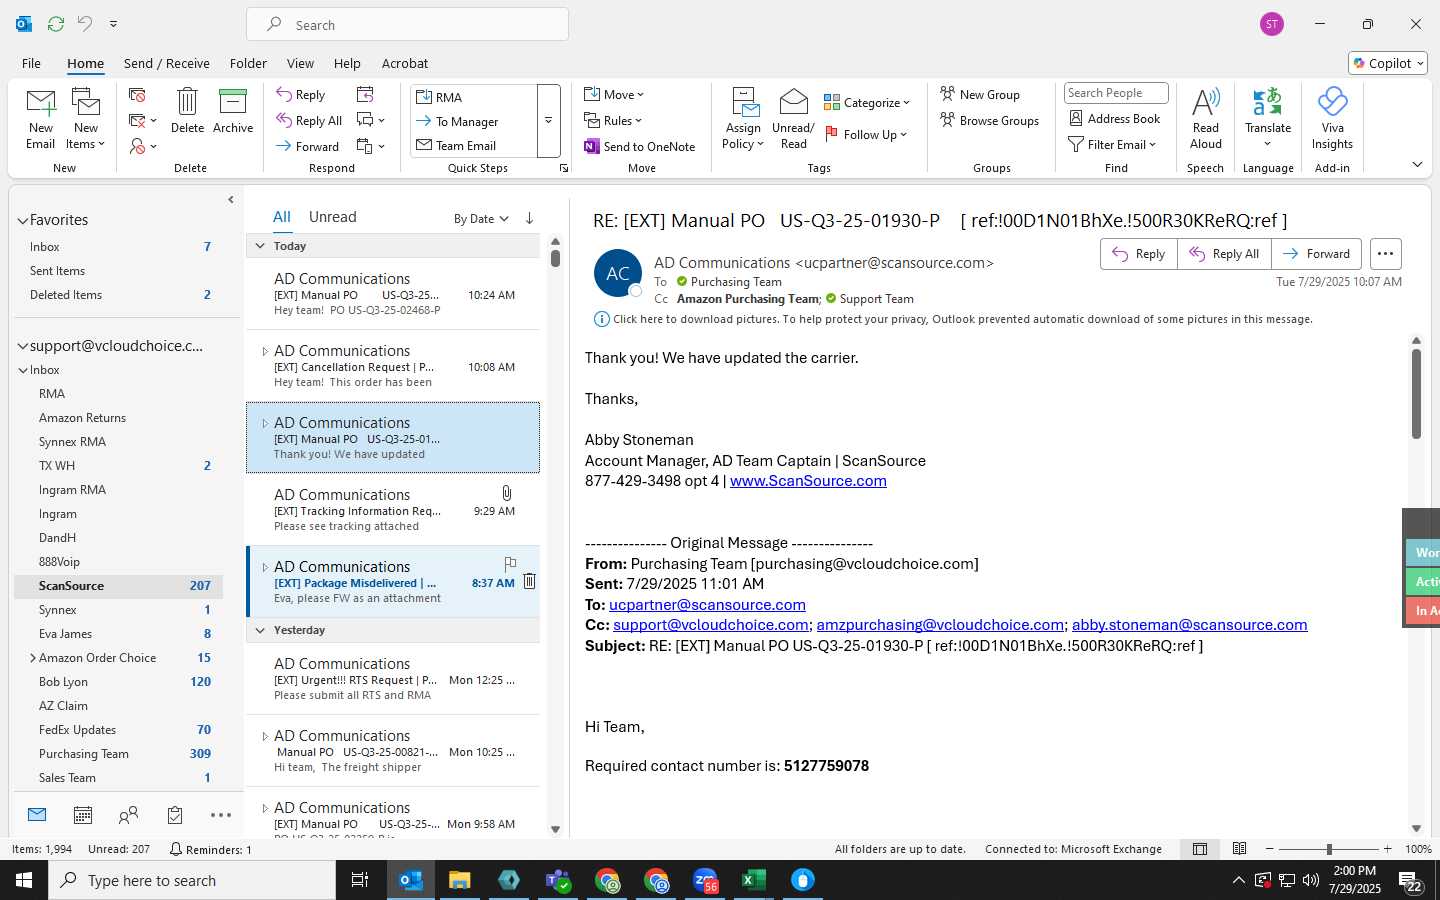Open the By Date sort dropdown
Screen dimensions: 1440x900
tap(481, 219)
